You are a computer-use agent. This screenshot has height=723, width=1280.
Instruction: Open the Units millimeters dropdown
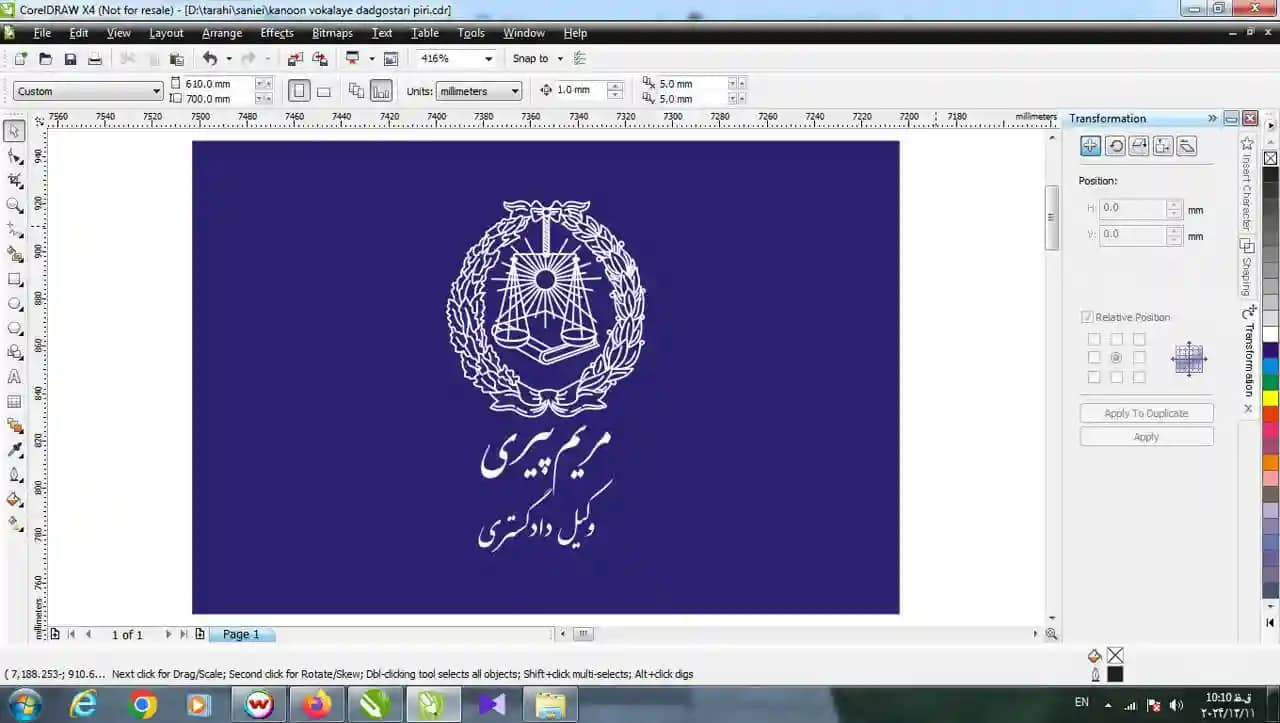515,91
